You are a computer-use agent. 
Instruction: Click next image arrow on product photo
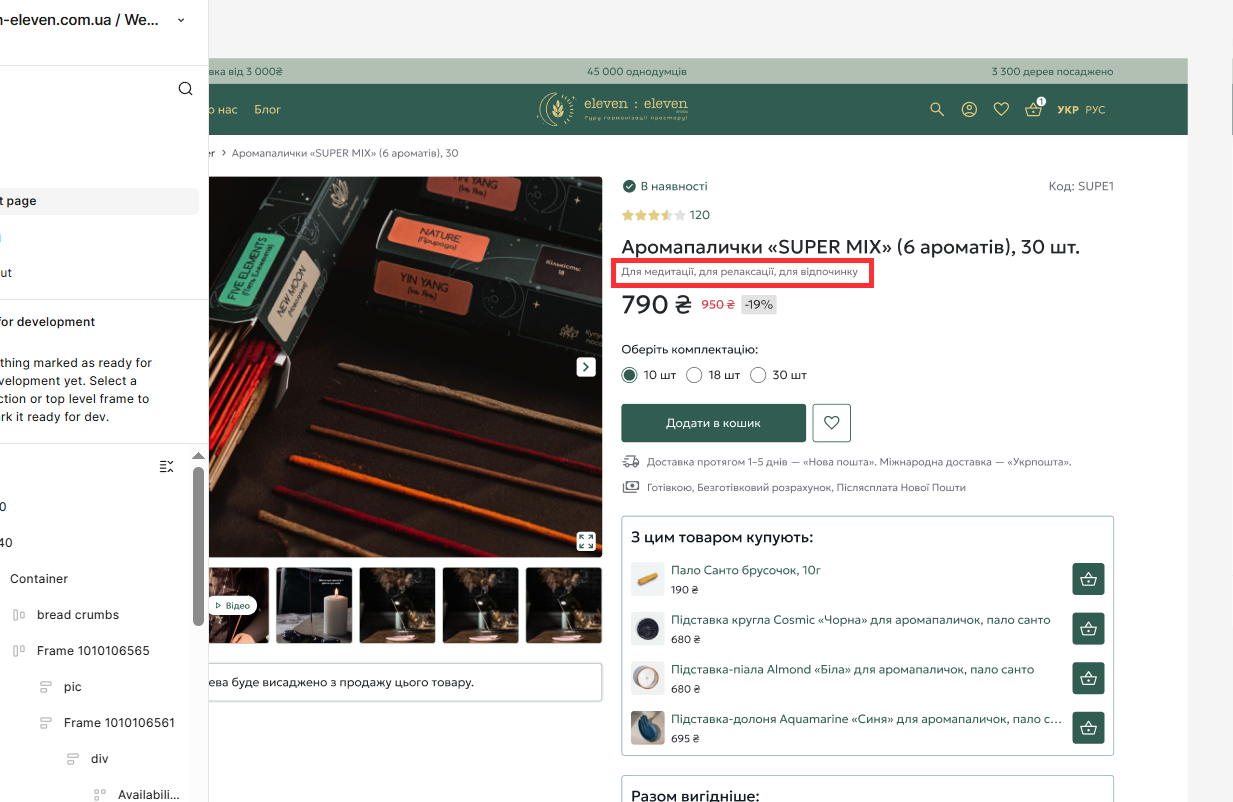586,367
